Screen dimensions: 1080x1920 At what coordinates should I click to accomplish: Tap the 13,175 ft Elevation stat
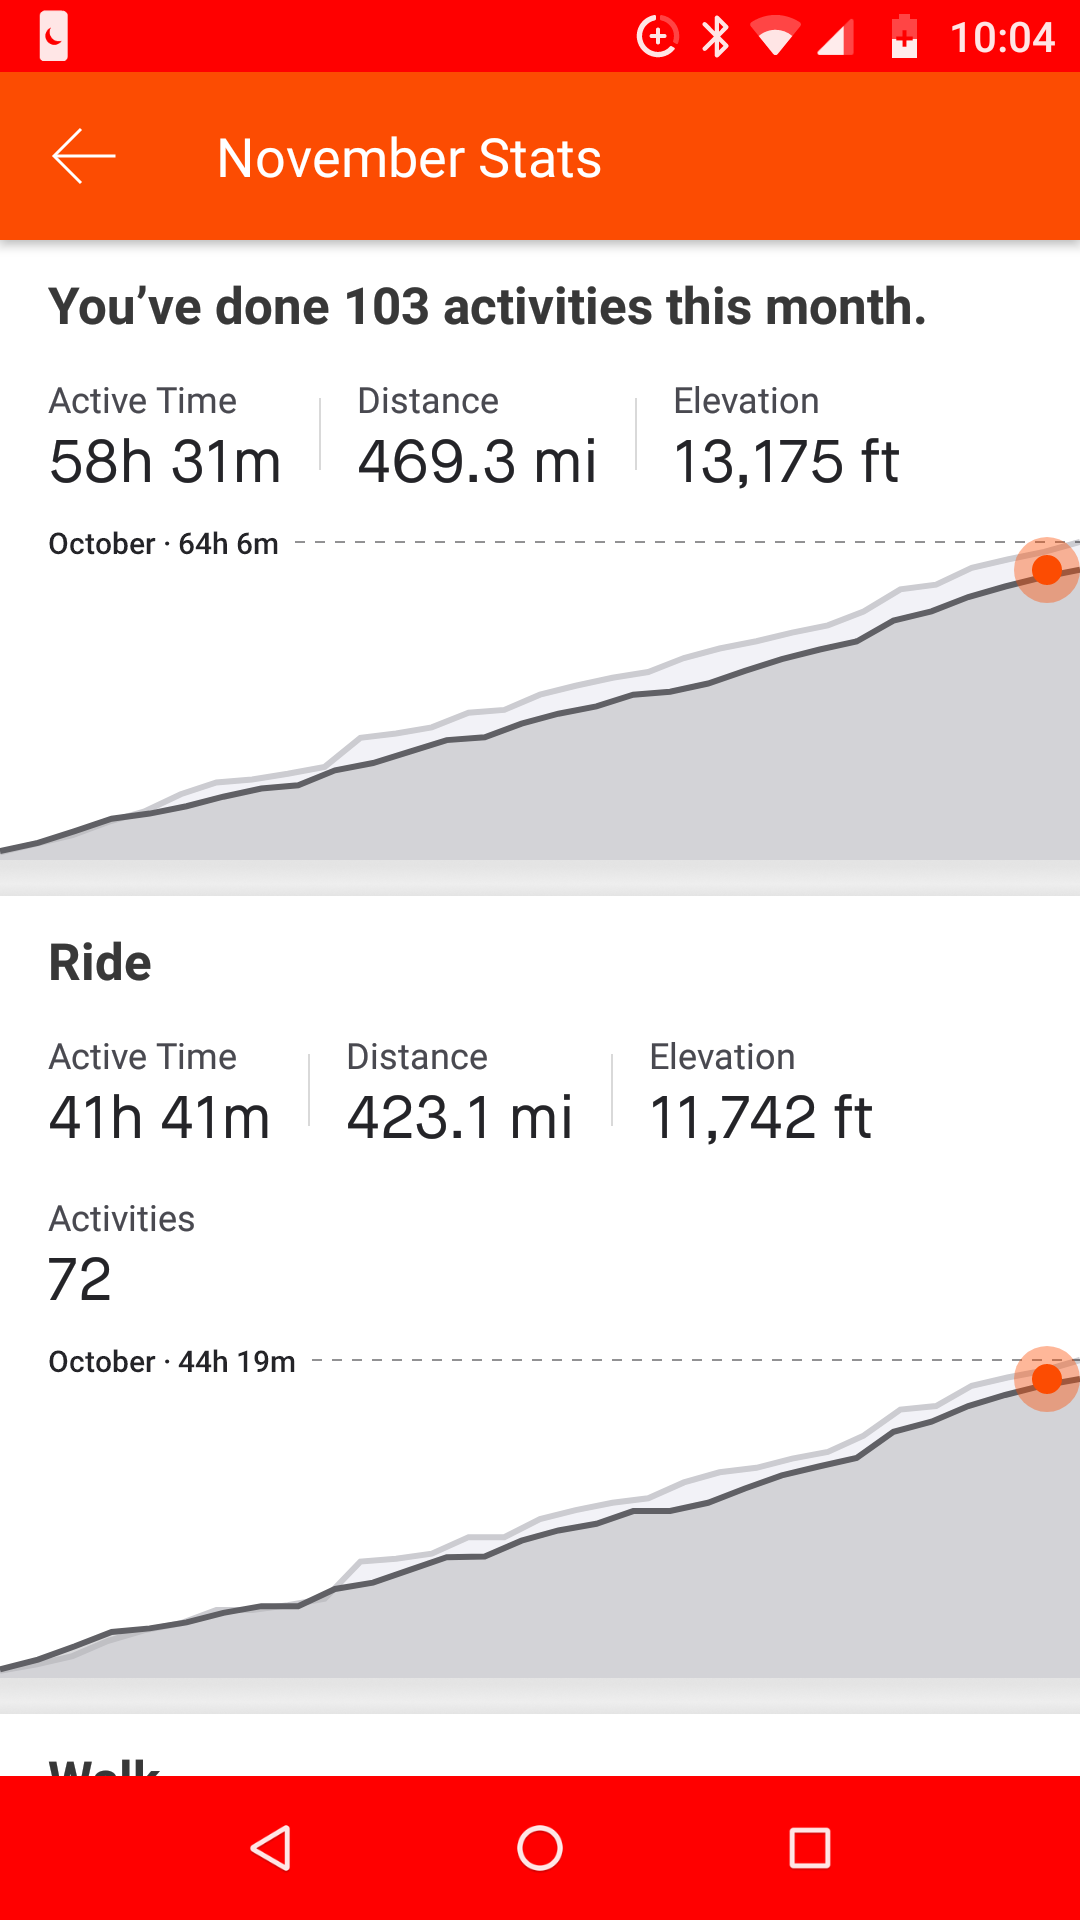(x=786, y=461)
